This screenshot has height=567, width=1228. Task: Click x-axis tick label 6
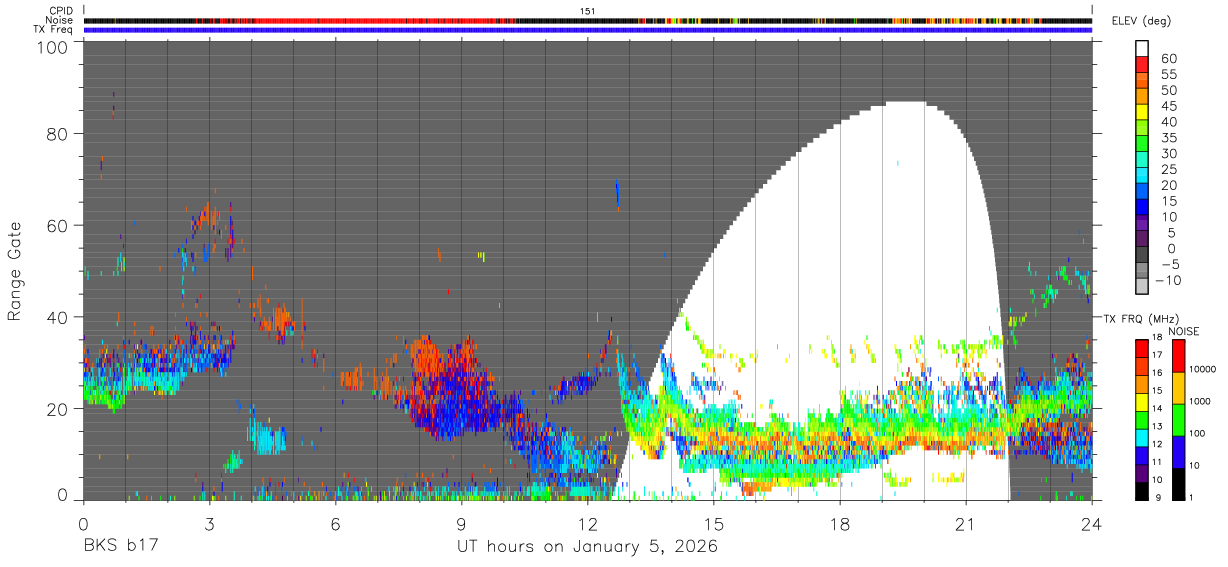point(335,524)
